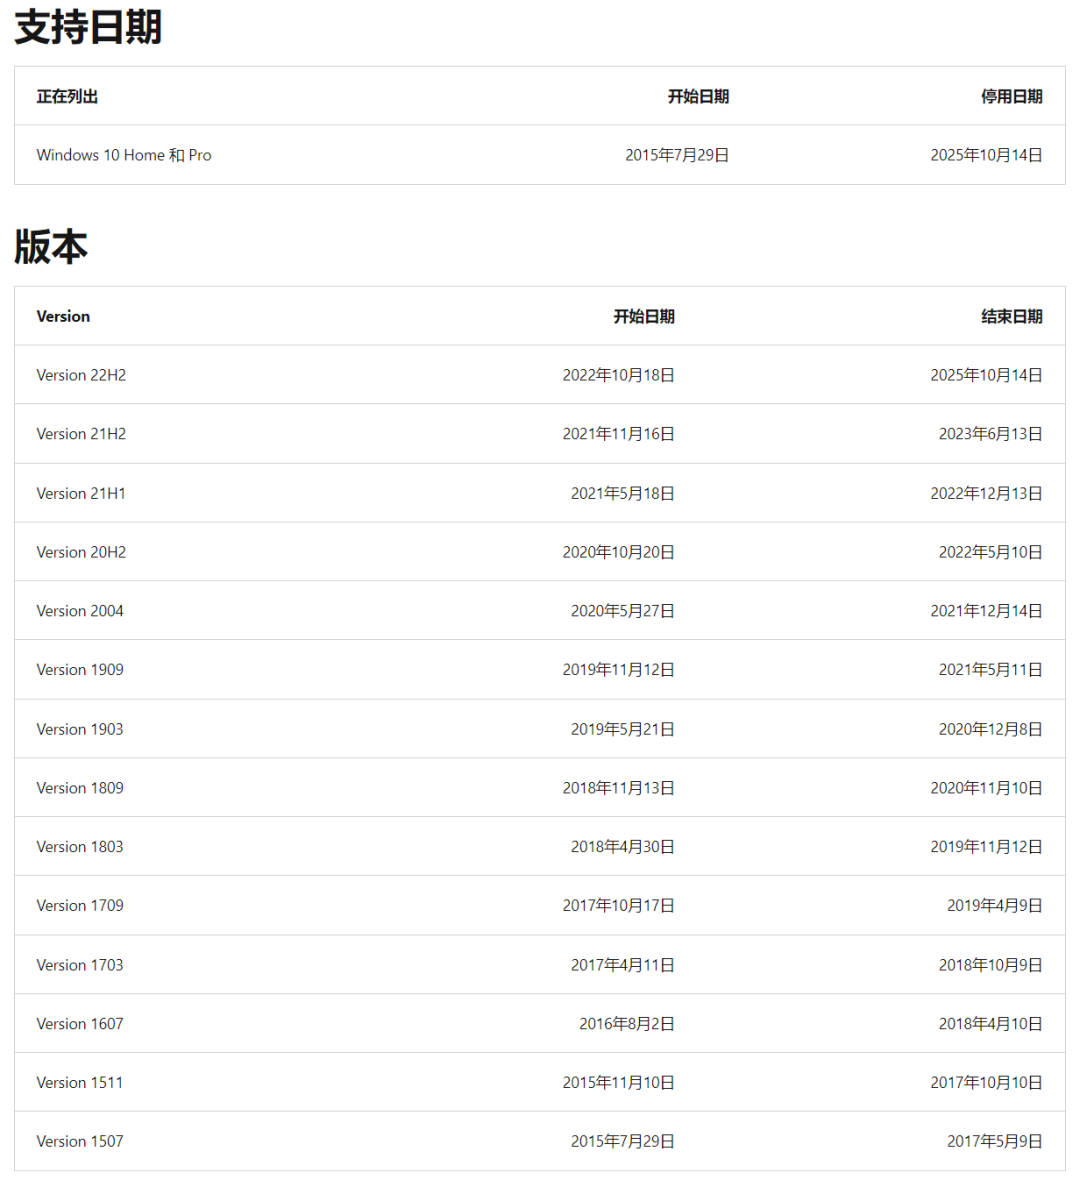
Task: Click the 正在列出 column header
Action: tap(68, 96)
